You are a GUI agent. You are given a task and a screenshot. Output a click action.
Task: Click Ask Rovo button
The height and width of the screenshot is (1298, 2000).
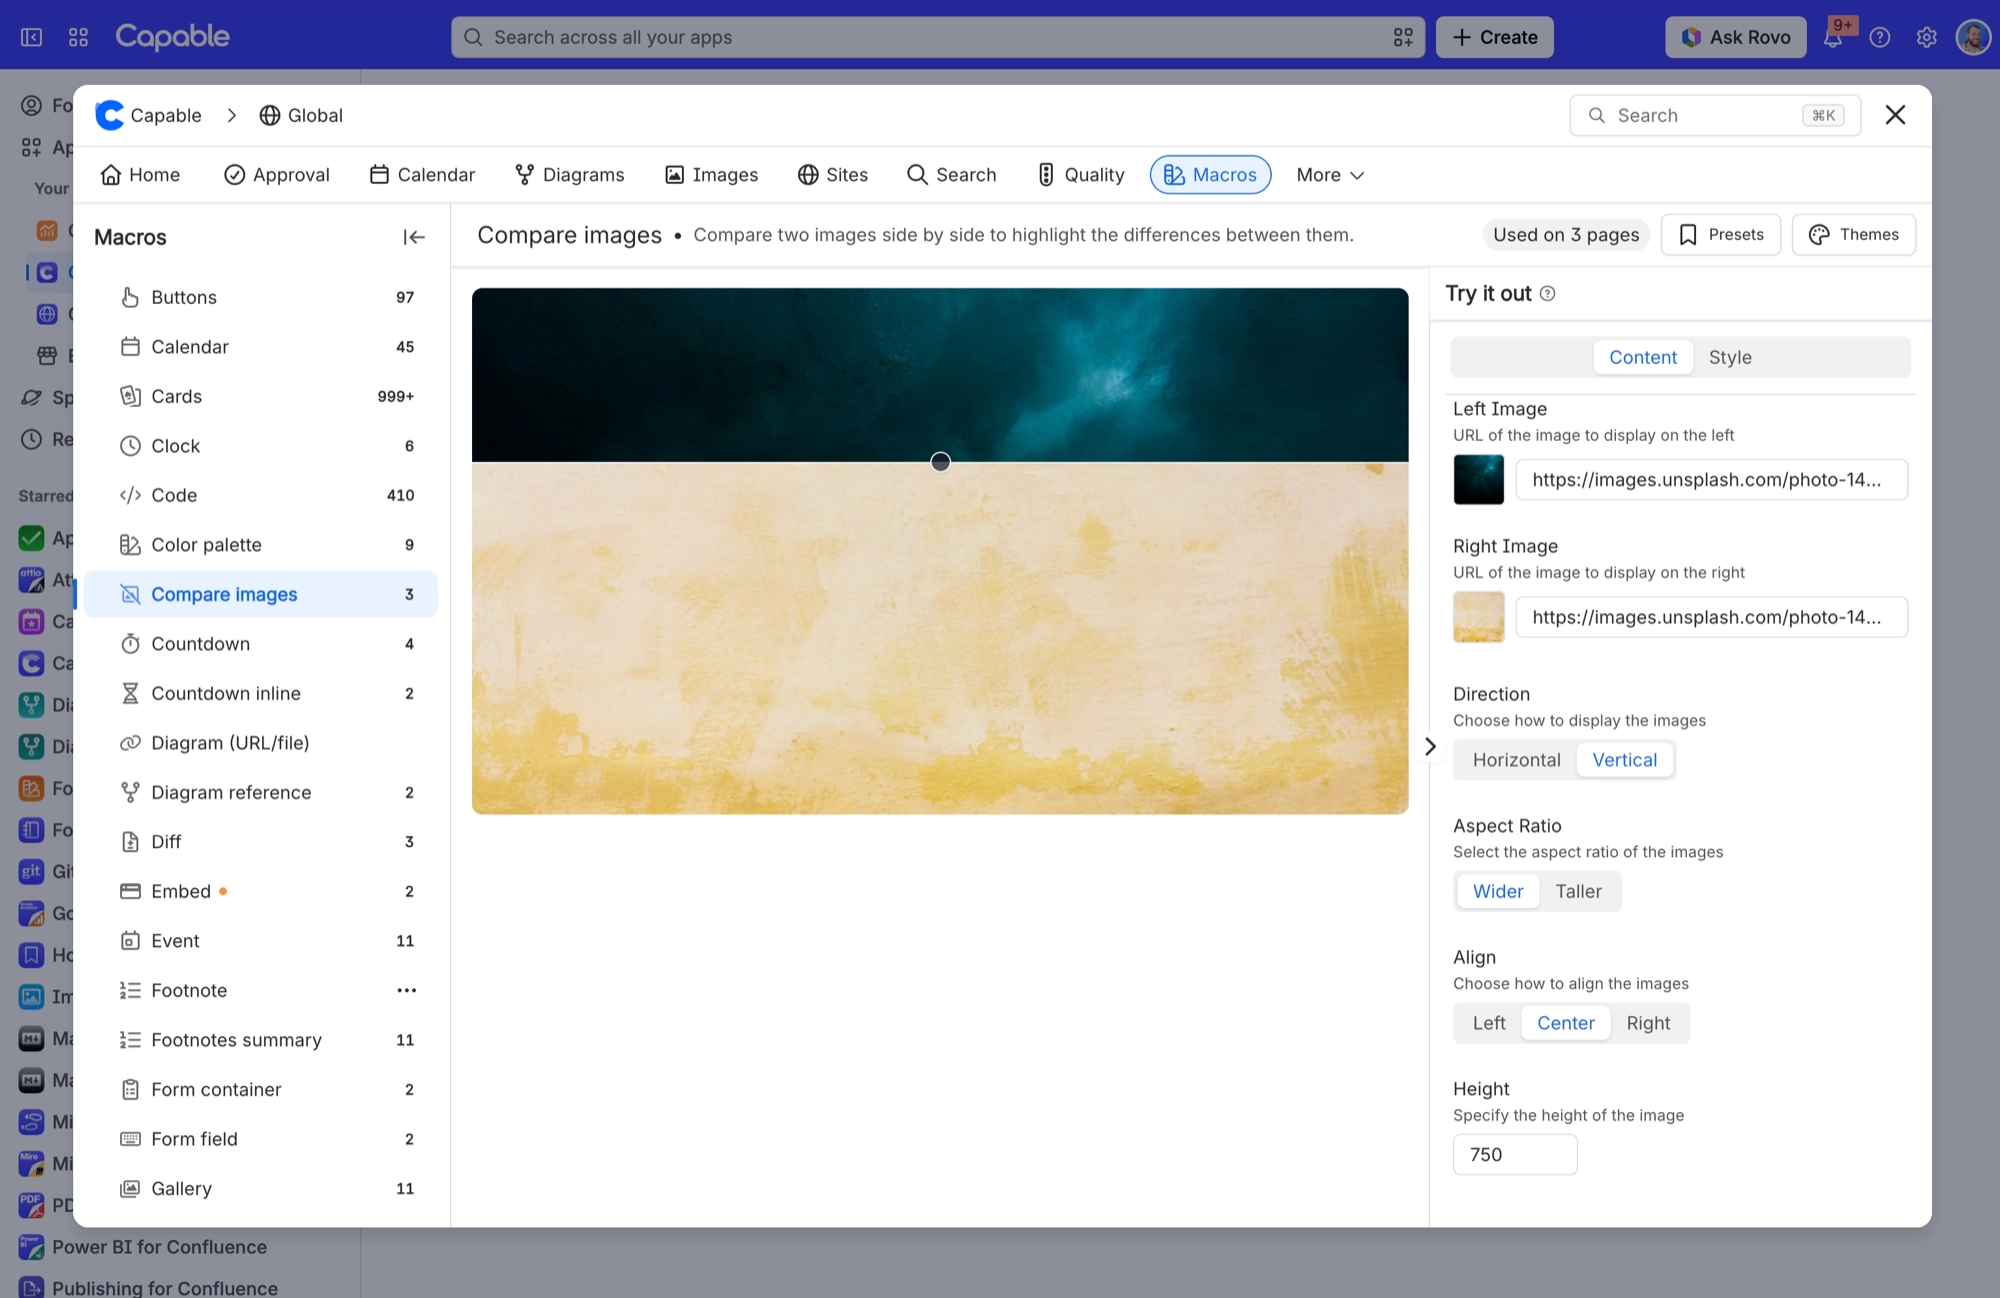pyautogui.click(x=1736, y=37)
